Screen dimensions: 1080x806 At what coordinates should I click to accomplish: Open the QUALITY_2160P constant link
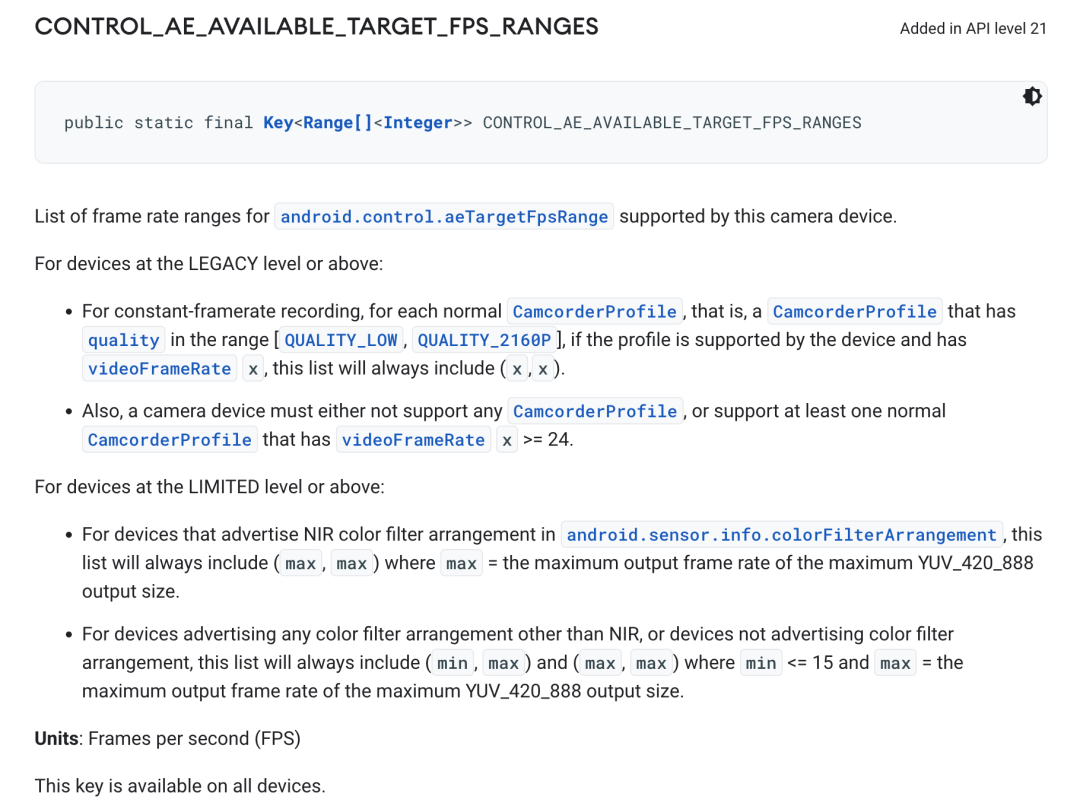(x=484, y=341)
